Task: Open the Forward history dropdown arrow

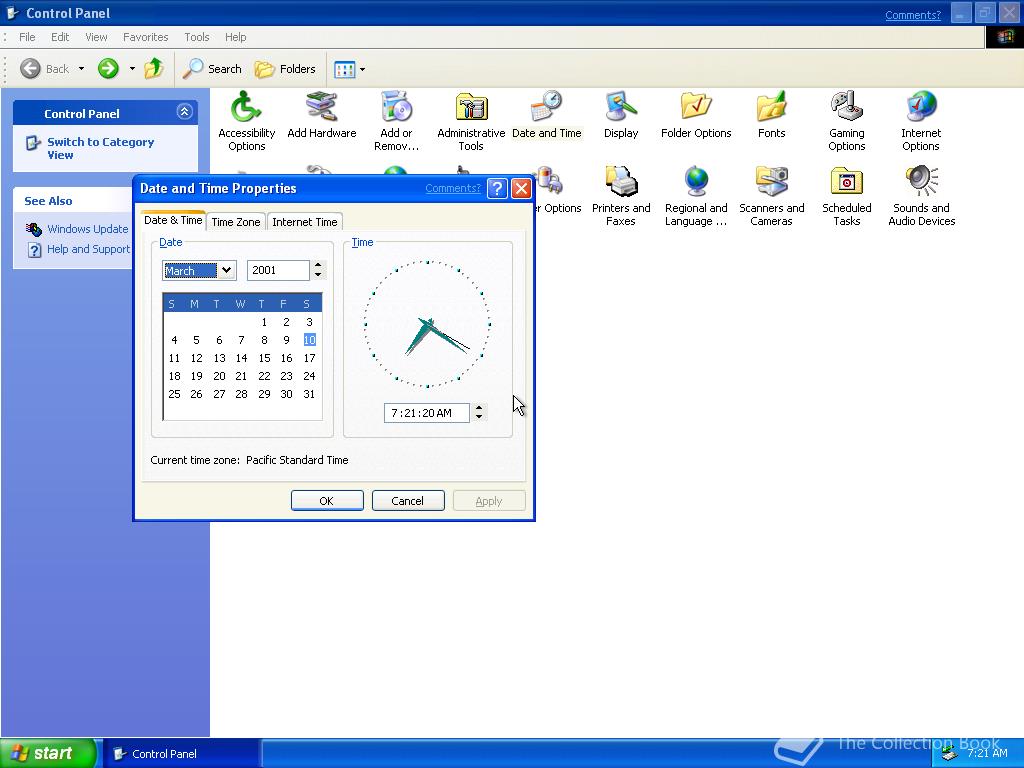Action: [x=132, y=69]
